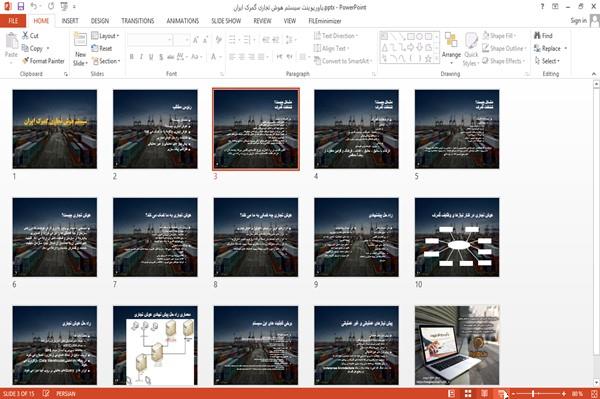
Task: Open Arrange options
Action: 451,49
